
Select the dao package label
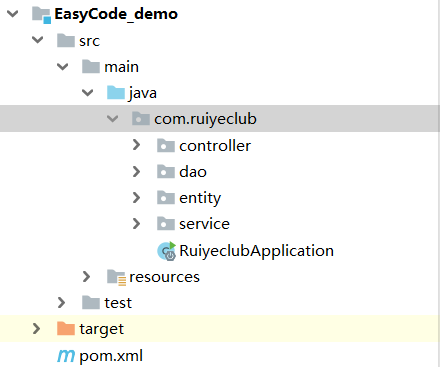click(x=193, y=172)
